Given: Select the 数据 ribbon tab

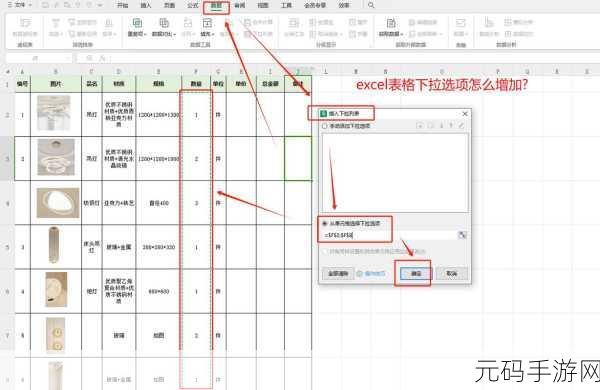Looking at the screenshot, I should [x=216, y=6].
